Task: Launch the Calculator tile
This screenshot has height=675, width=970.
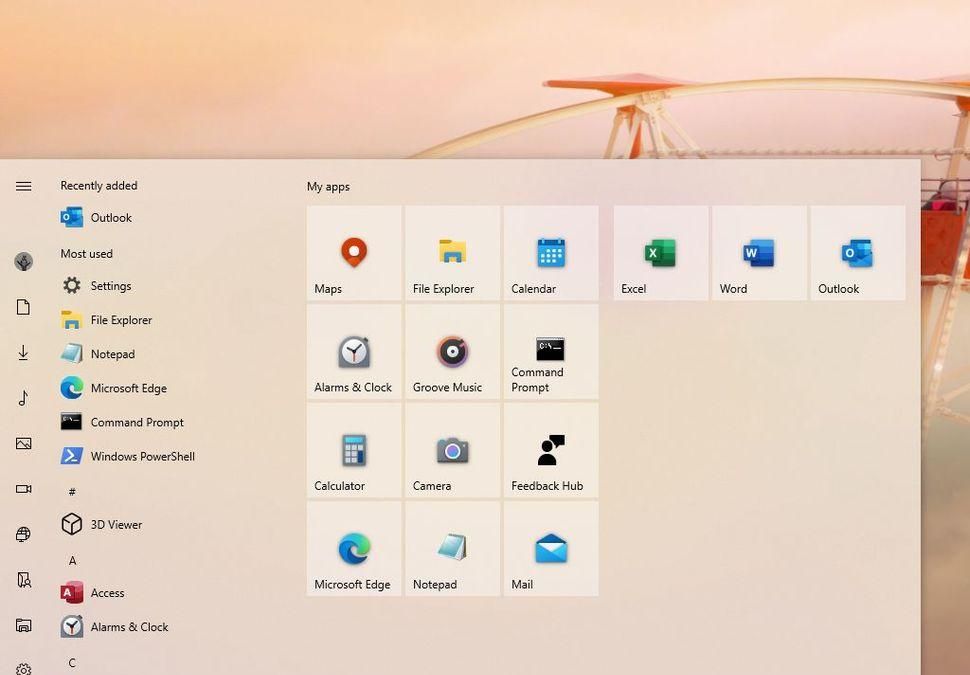Action: [353, 450]
